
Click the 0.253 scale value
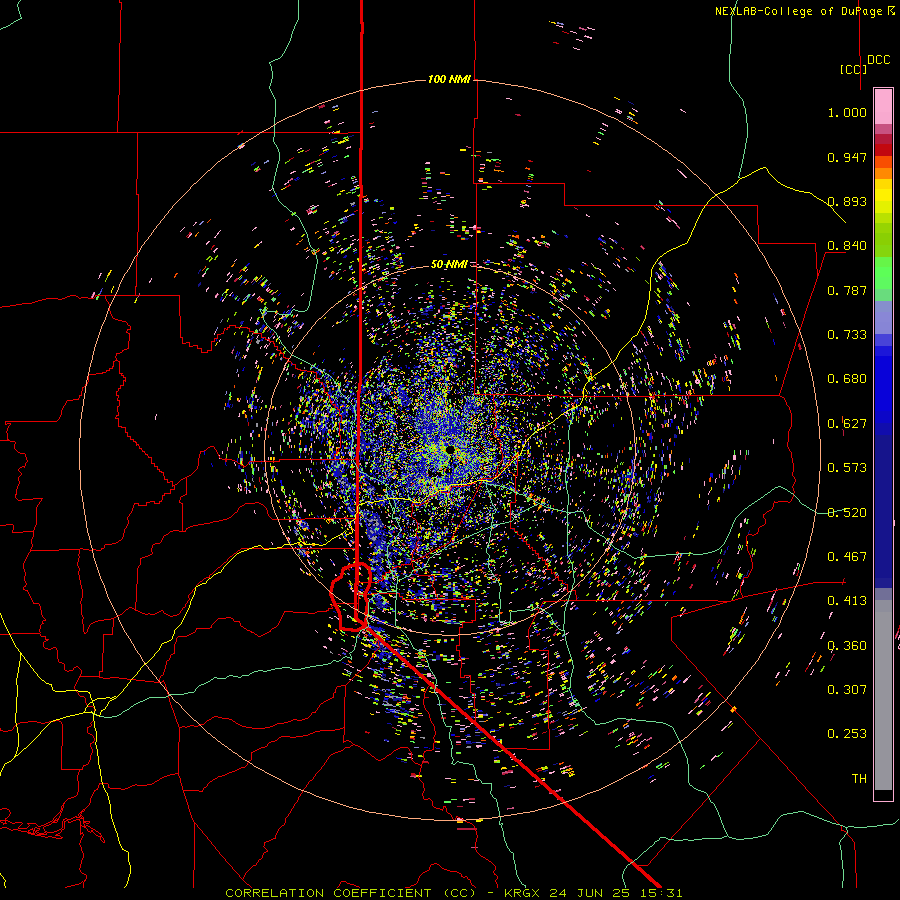(x=847, y=734)
